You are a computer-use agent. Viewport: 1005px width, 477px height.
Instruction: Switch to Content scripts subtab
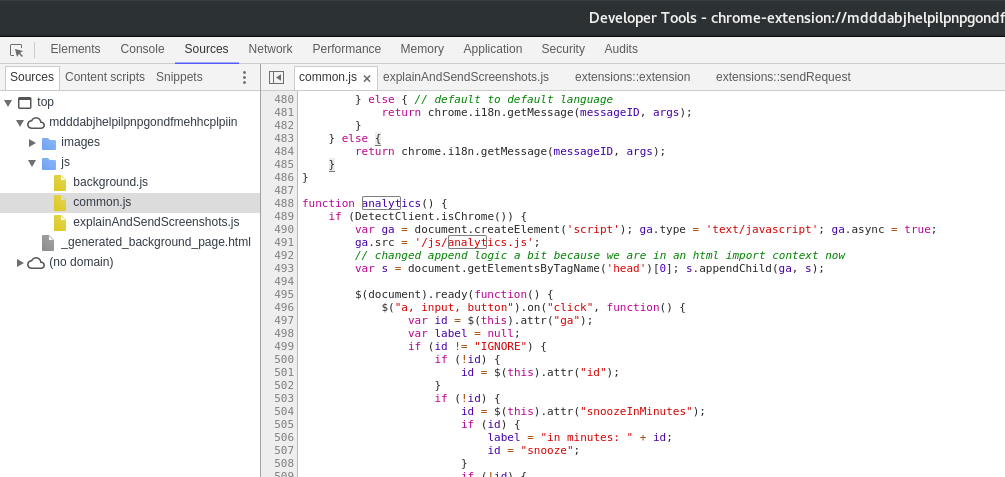coord(105,77)
